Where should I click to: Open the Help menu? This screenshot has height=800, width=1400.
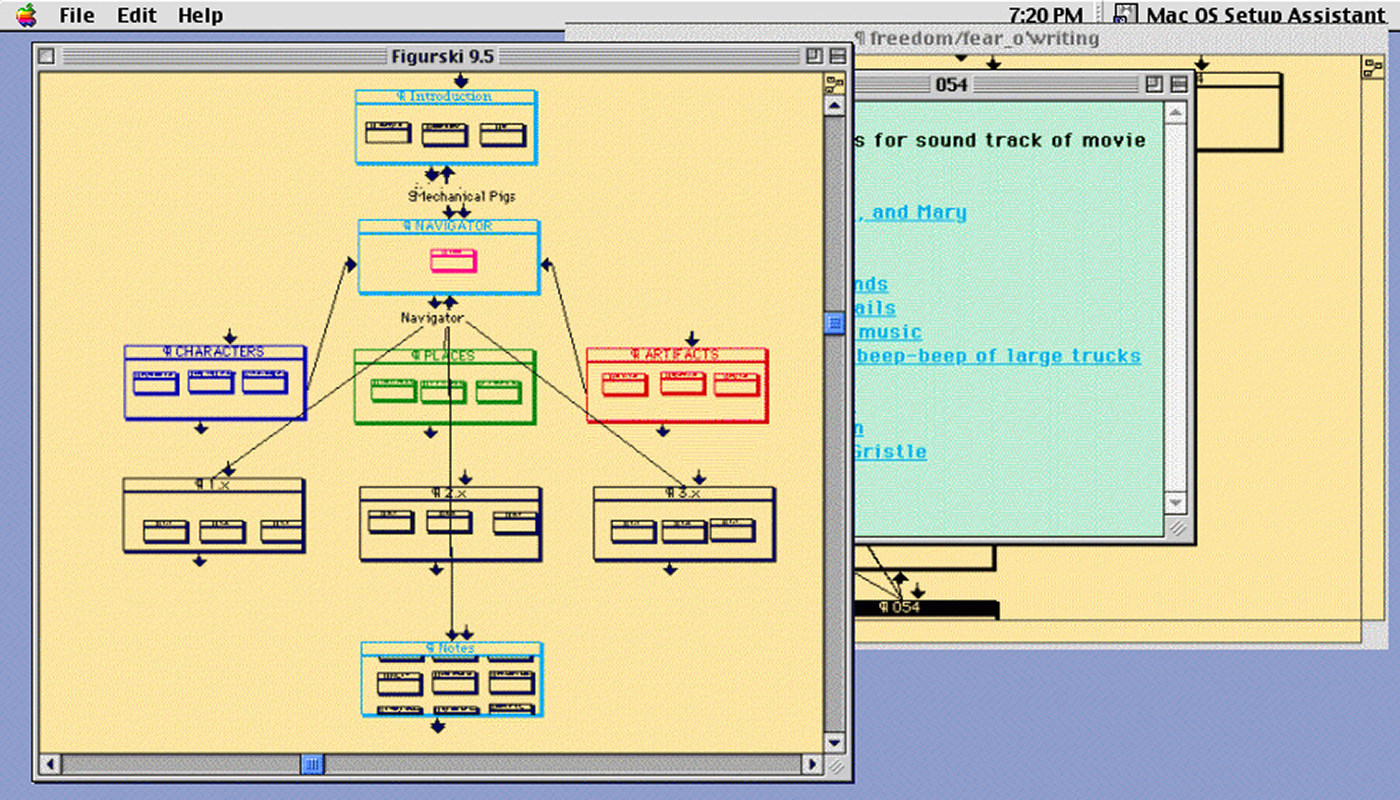201,15
